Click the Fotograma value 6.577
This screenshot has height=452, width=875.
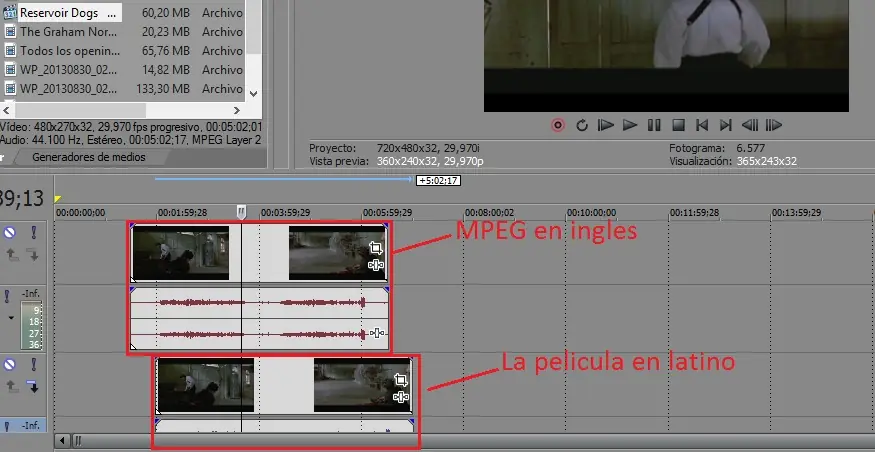point(751,148)
